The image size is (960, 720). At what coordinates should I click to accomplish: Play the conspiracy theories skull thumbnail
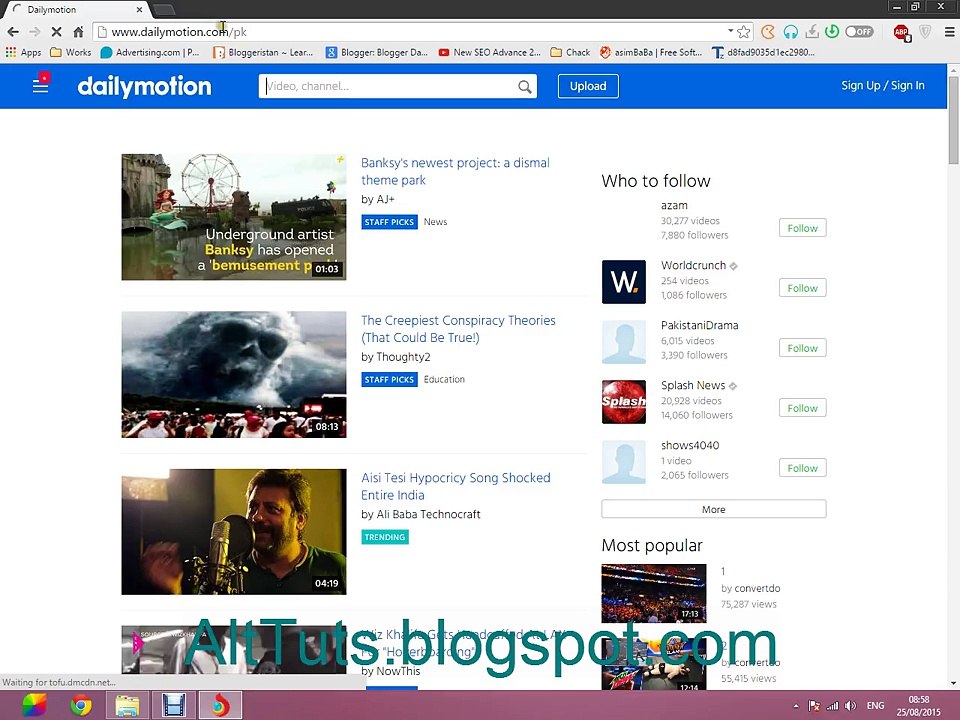click(x=234, y=374)
